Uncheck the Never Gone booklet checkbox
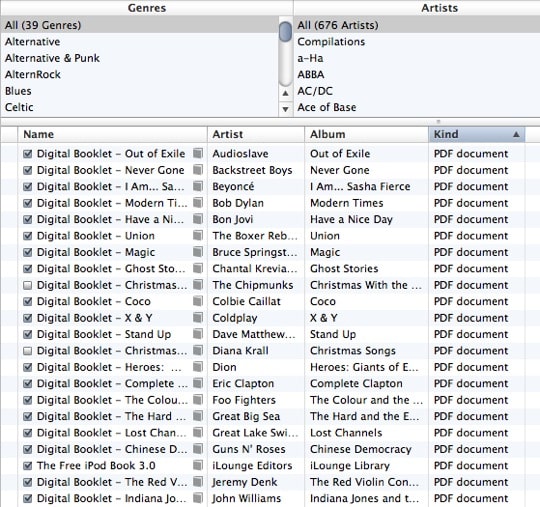Image resolution: width=540 pixels, height=507 pixels. coord(28,170)
